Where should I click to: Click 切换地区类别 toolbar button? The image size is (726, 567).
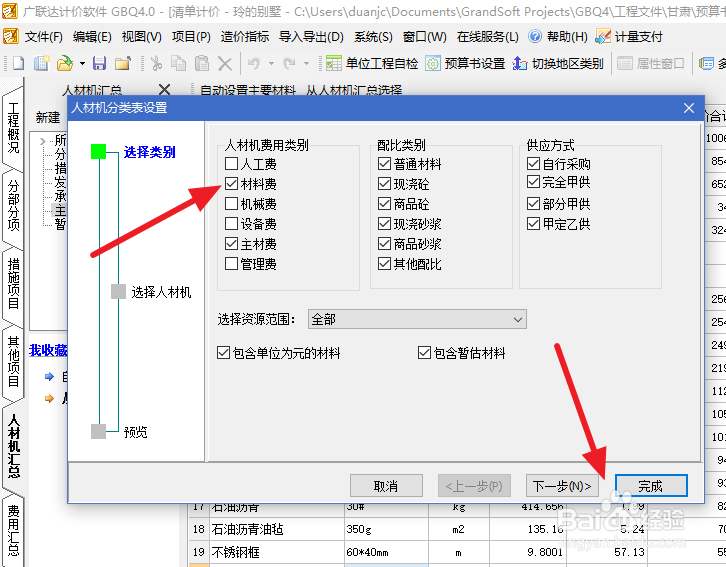pyautogui.click(x=558, y=63)
